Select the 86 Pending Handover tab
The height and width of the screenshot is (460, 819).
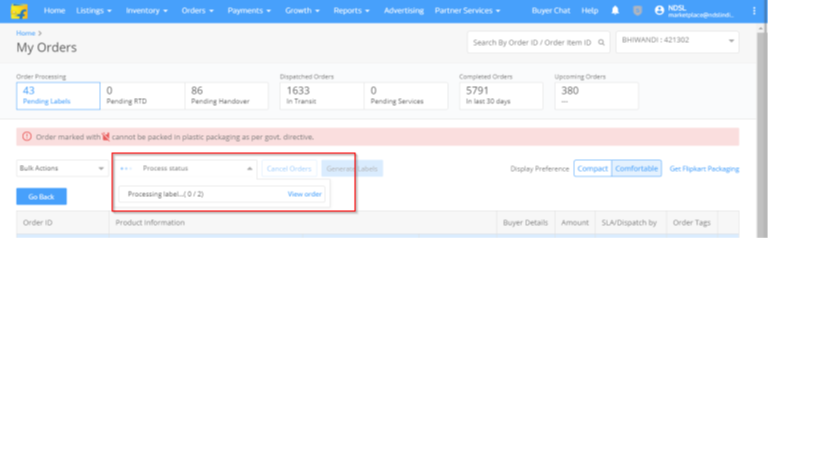[227, 96]
